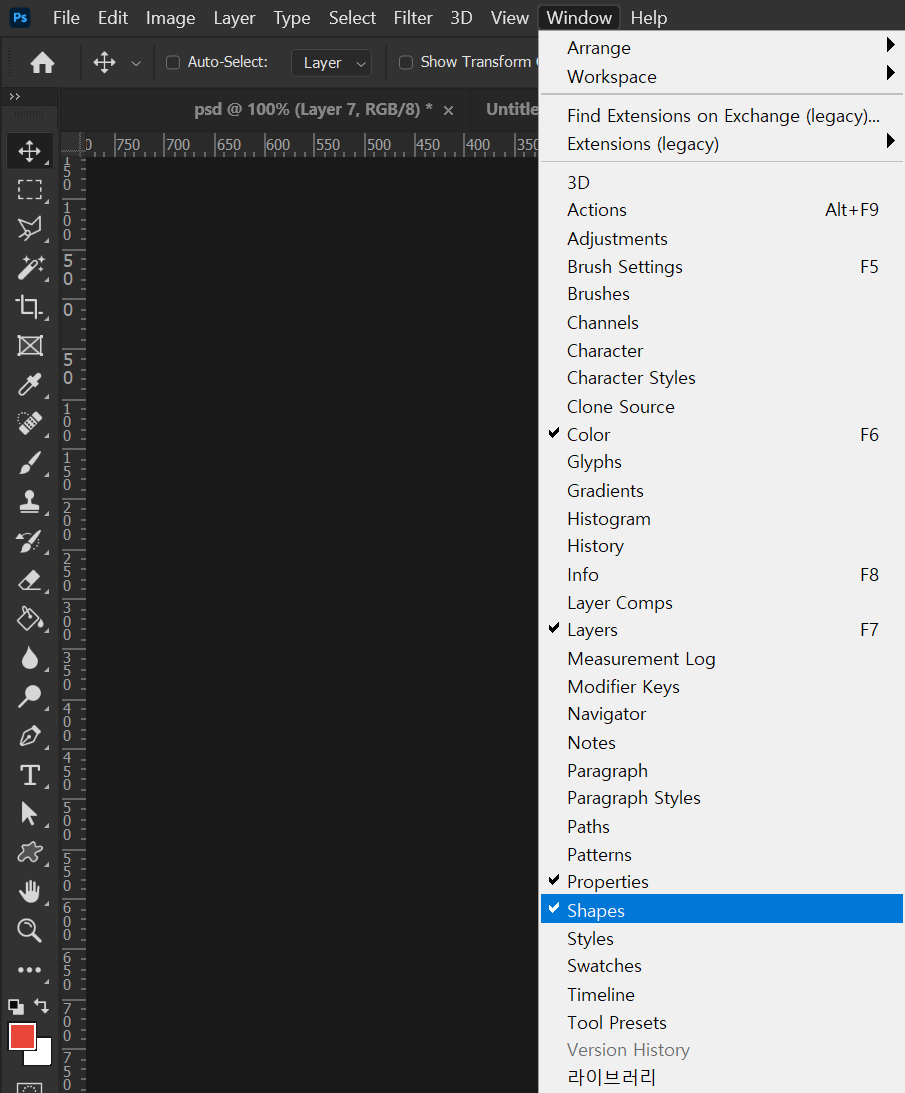Go to the Home screen icon
Image resolution: width=905 pixels, height=1093 pixels.
[43, 63]
